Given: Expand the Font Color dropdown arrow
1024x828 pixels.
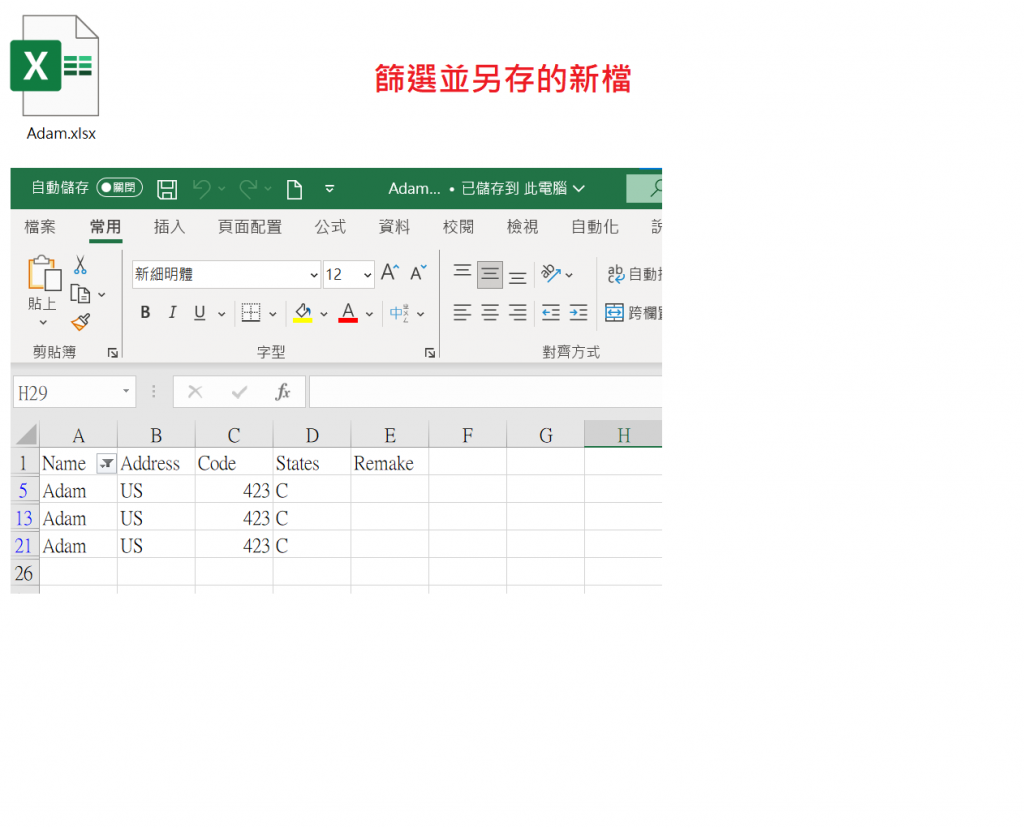Looking at the screenshot, I should 370,314.
